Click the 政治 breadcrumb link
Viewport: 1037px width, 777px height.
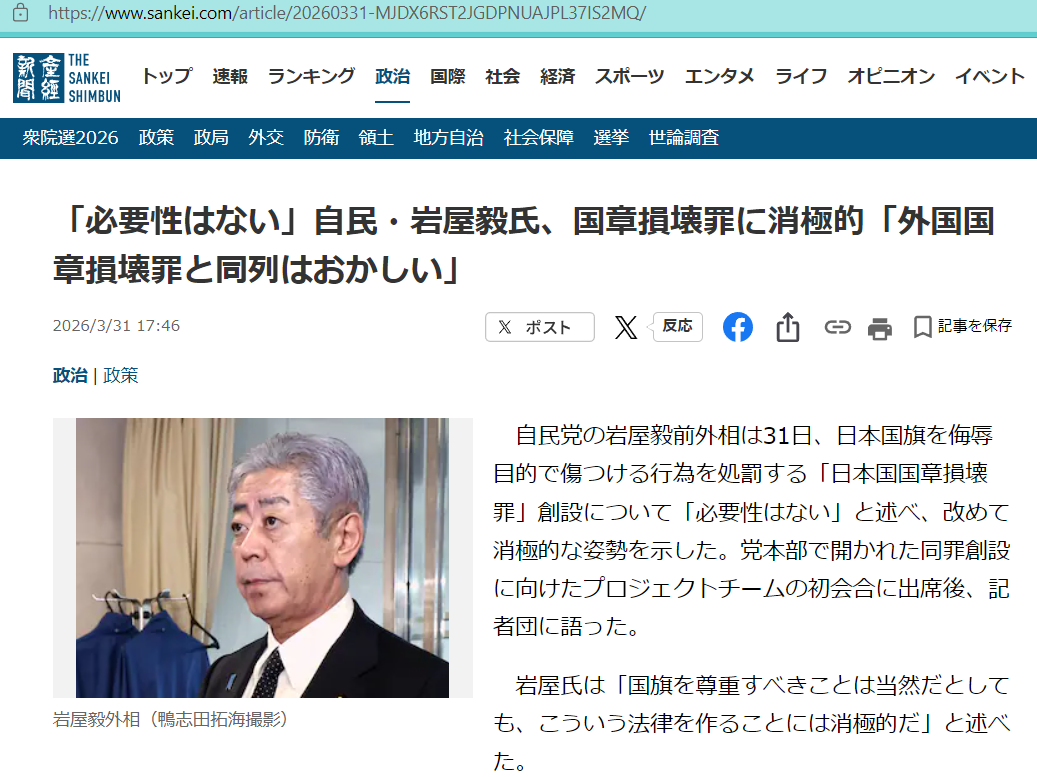tap(70, 376)
